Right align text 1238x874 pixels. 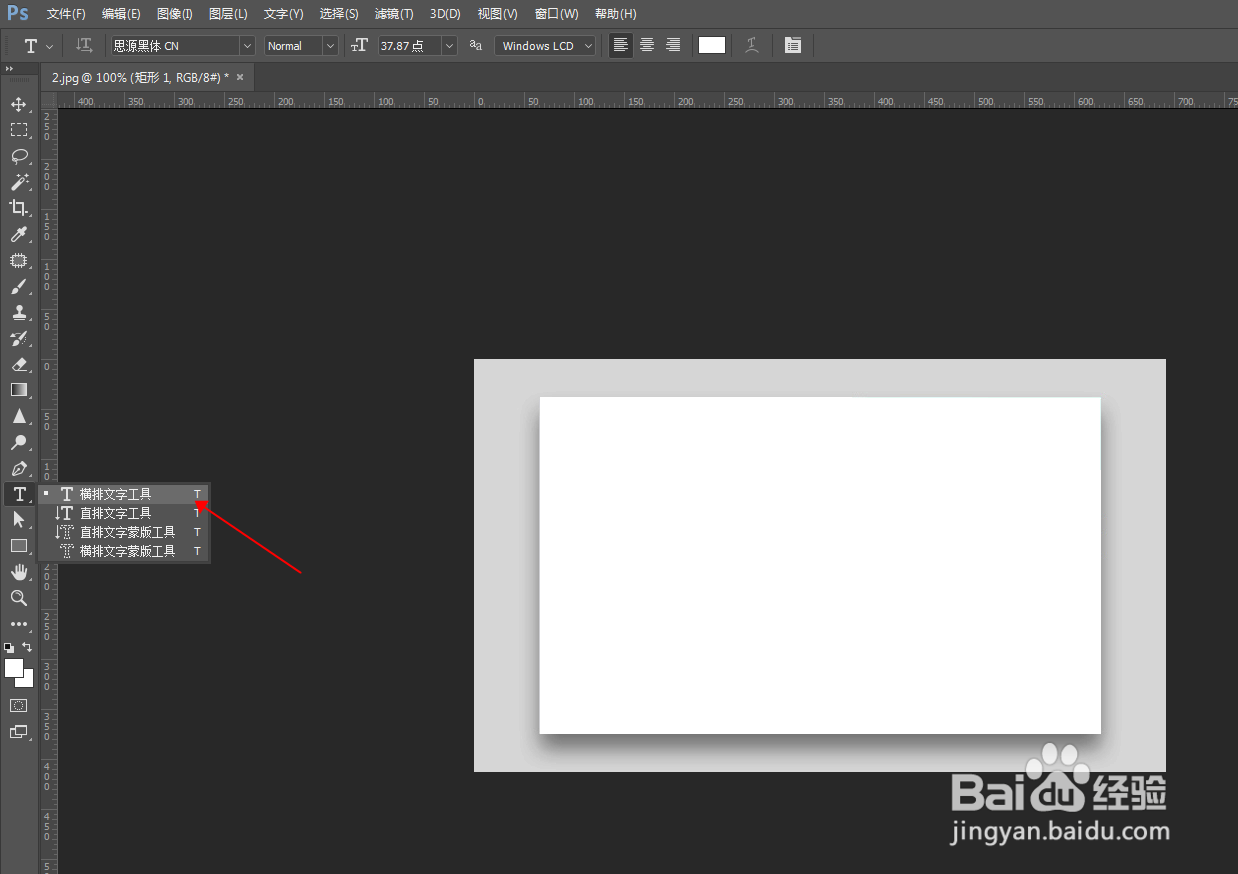pyautogui.click(x=673, y=45)
